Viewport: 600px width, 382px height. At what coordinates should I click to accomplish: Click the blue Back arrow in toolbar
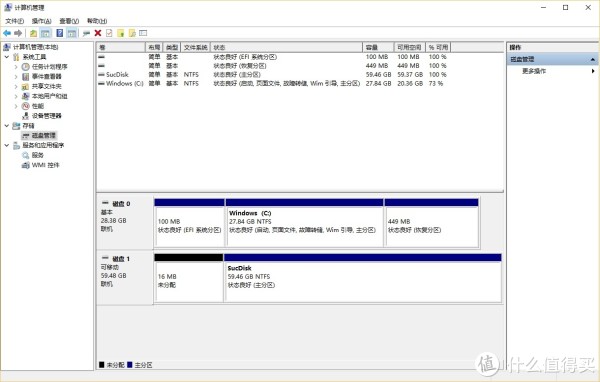[7, 33]
